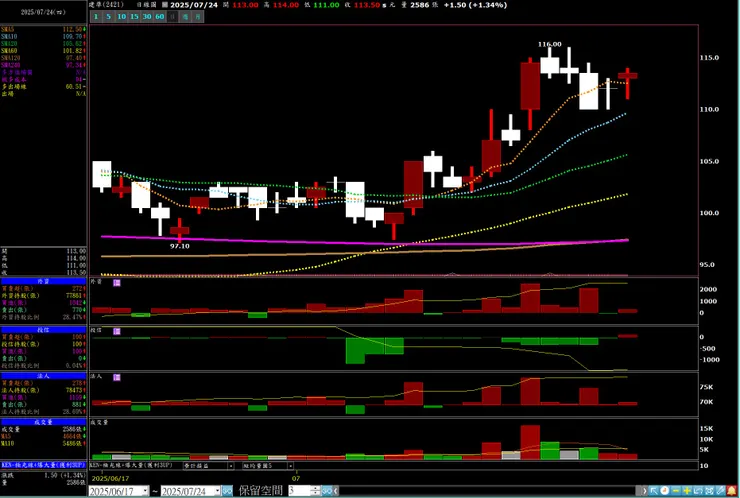Viewport: 740px width, 498px height.
Task: Switch chart to 30-minute timeframe
Action: 147,17
